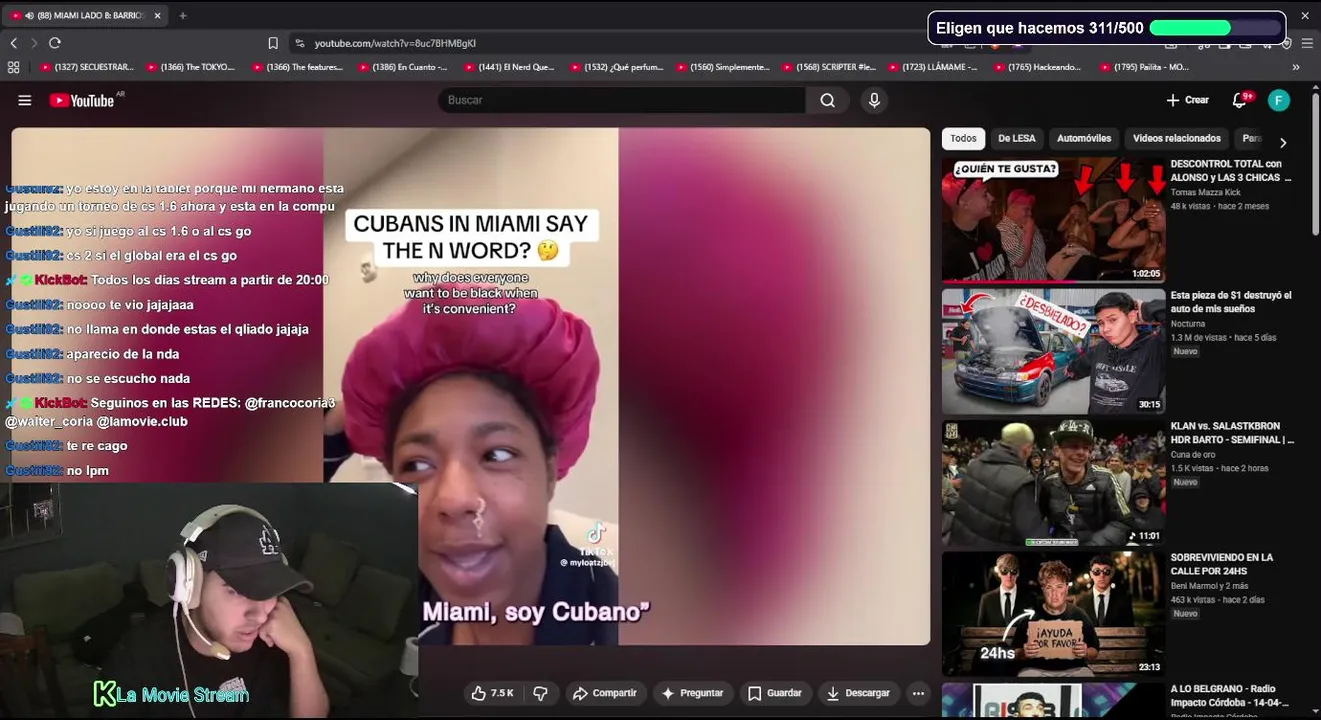Viewport: 1321px width, 720px height.
Task: Select the 'Automóviles' filter chip
Action: 1084,138
